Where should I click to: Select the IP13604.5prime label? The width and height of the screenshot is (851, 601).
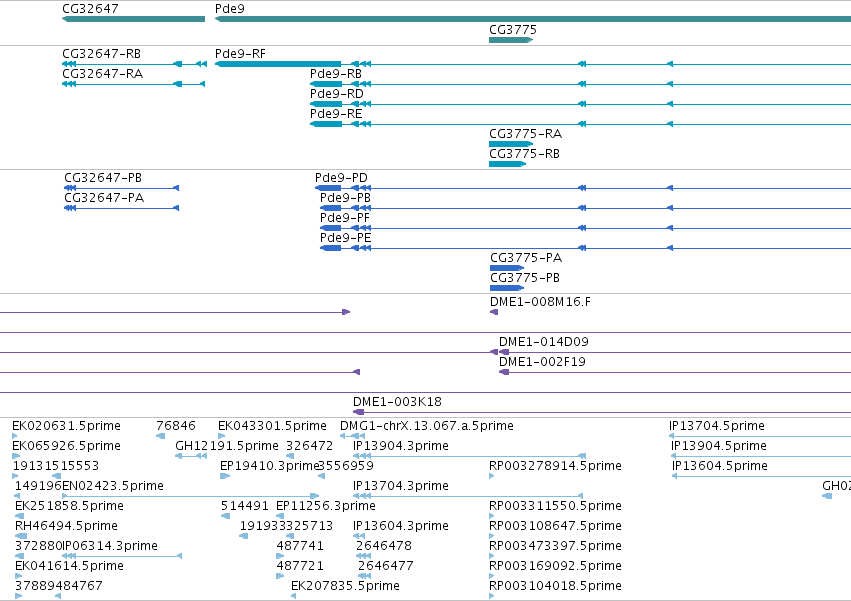[x=720, y=466]
